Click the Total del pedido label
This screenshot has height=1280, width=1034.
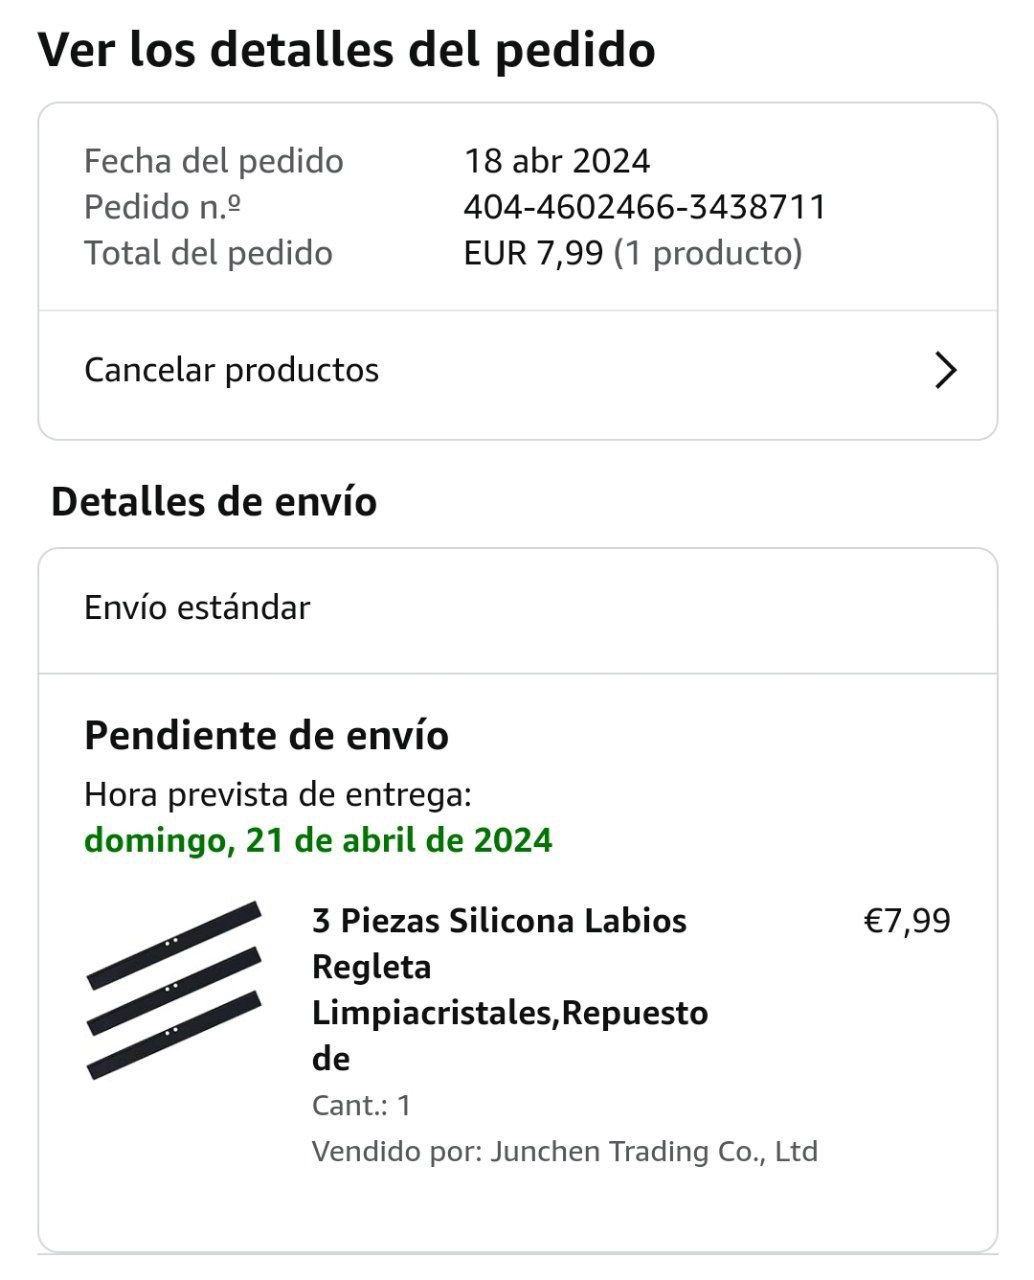click(x=208, y=253)
